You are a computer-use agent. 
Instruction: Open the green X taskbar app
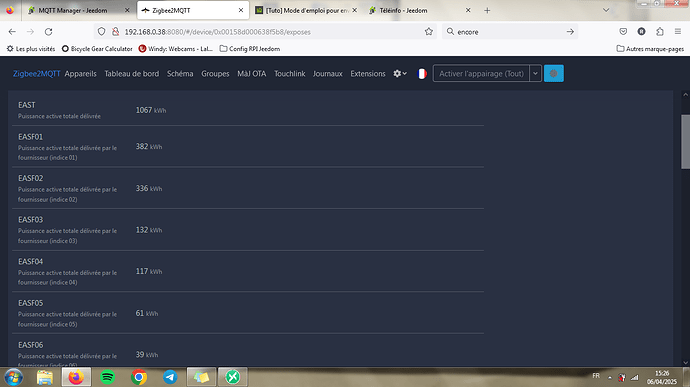[x=233, y=377]
